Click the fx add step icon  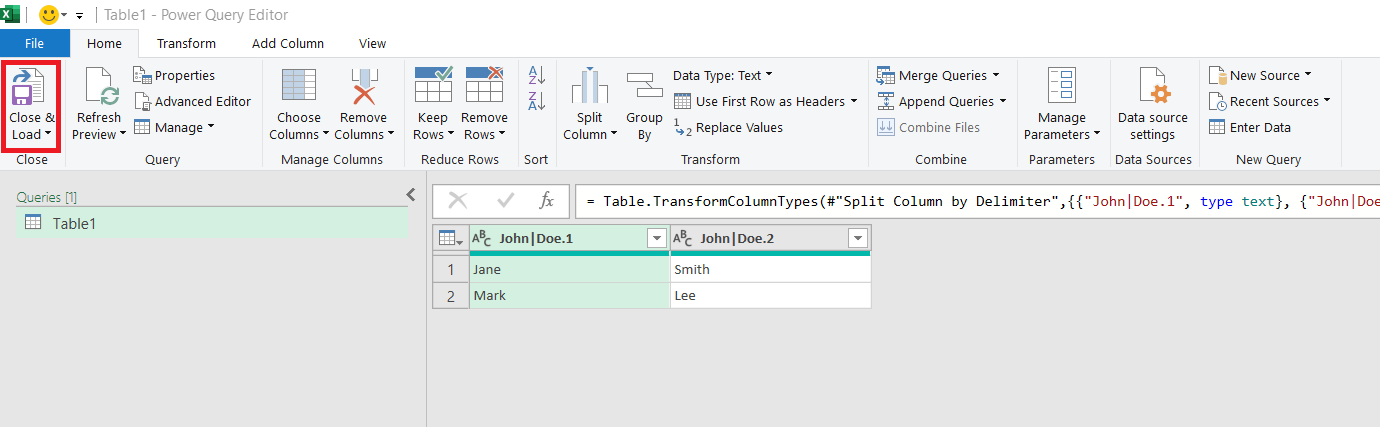coord(547,201)
